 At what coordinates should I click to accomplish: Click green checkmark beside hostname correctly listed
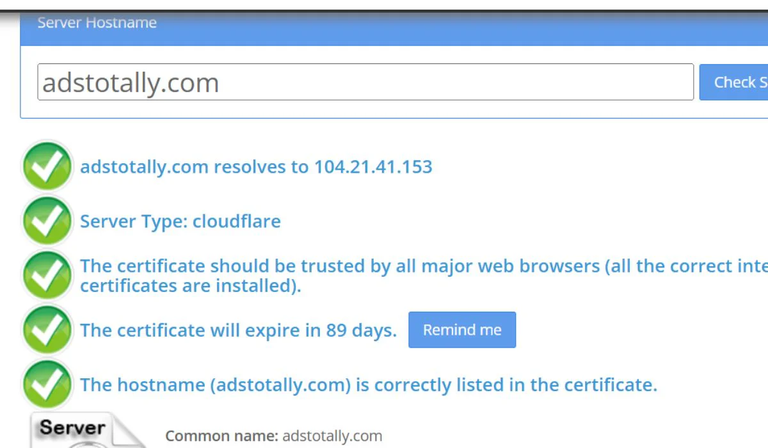click(48, 384)
